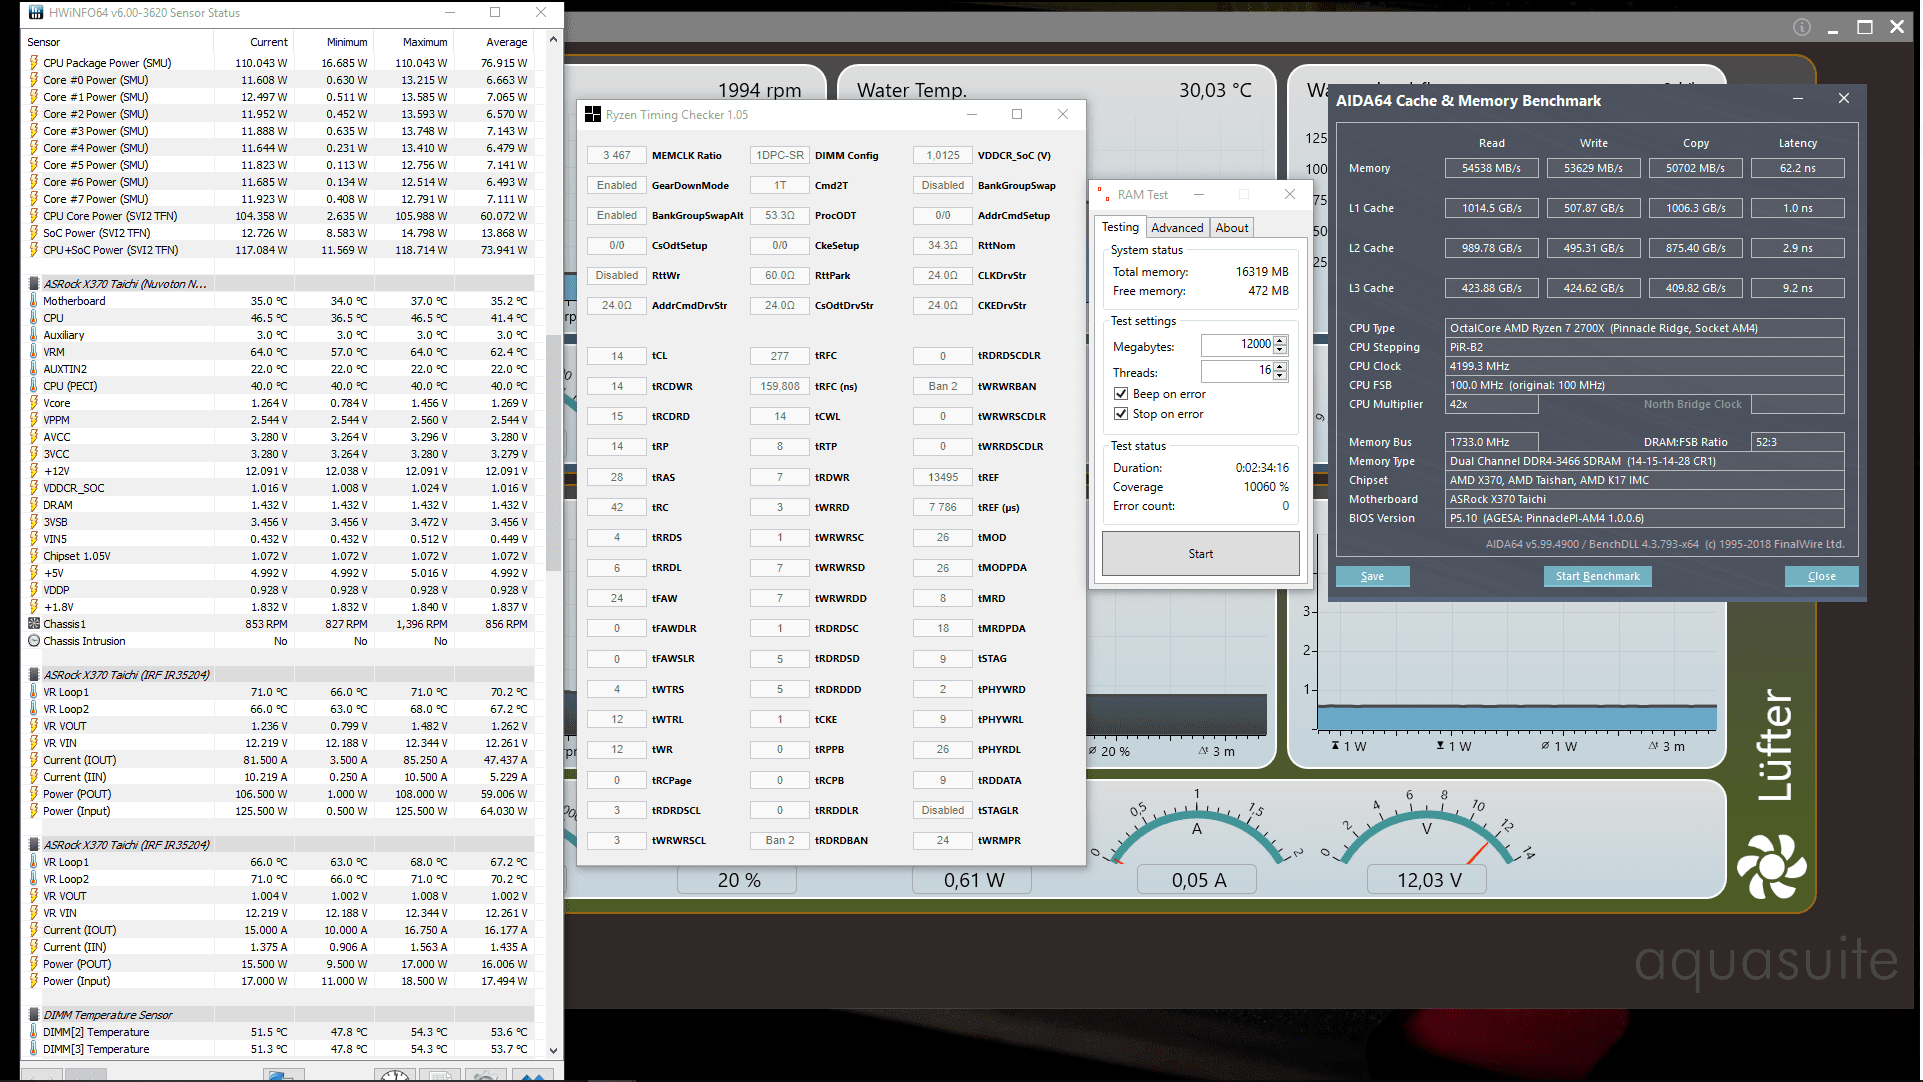Click the clock icon in HWiNFO bottom toolbar
Viewport: 1923px width, 1082px height.
[394, 1076]
